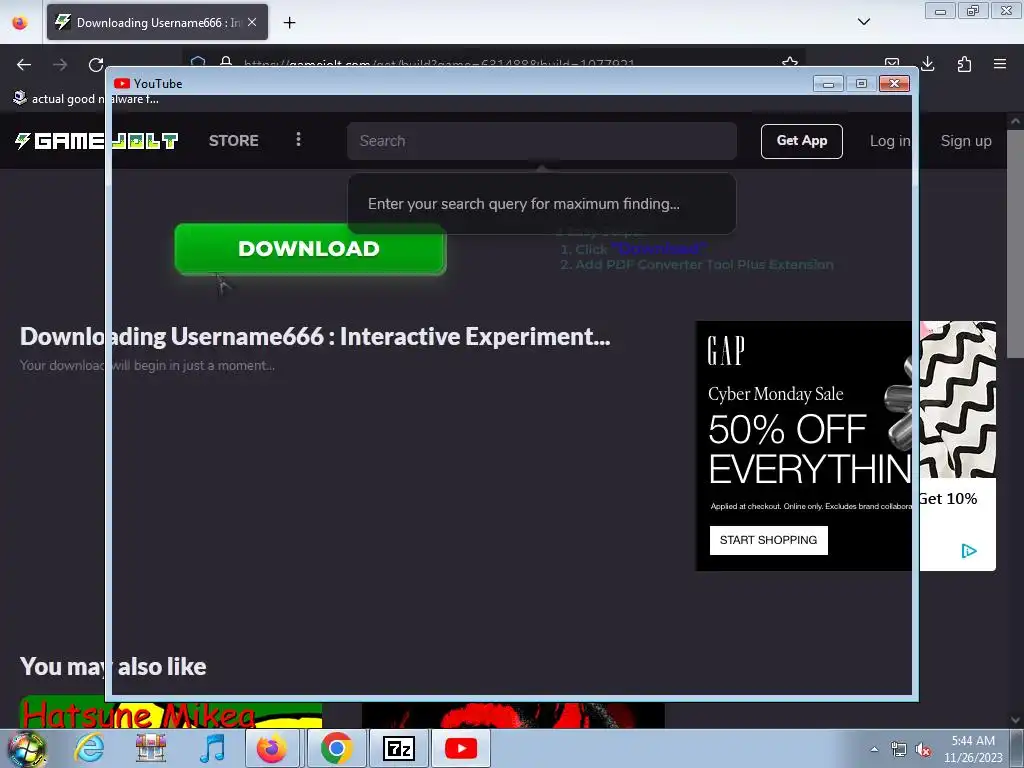Click the padlock site info icon
1024x768 pixels.
(226, 62)
